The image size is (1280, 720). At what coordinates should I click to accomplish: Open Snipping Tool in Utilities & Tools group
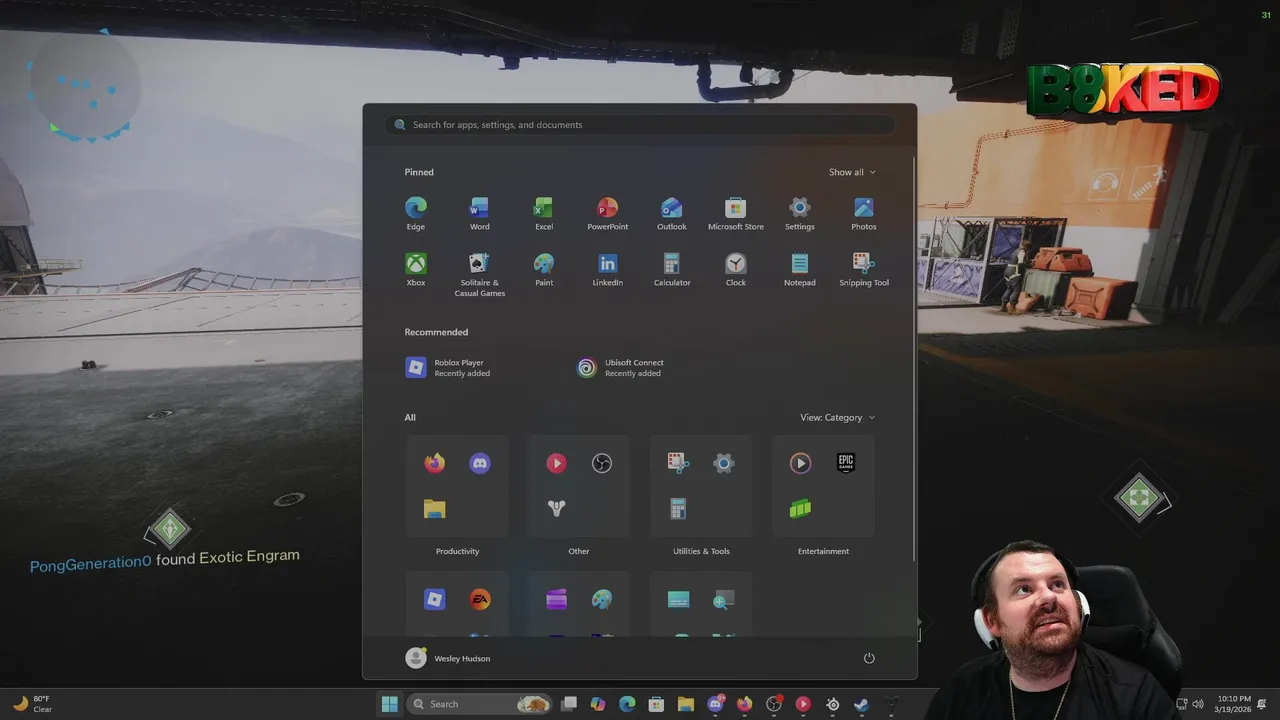(678, 463)
